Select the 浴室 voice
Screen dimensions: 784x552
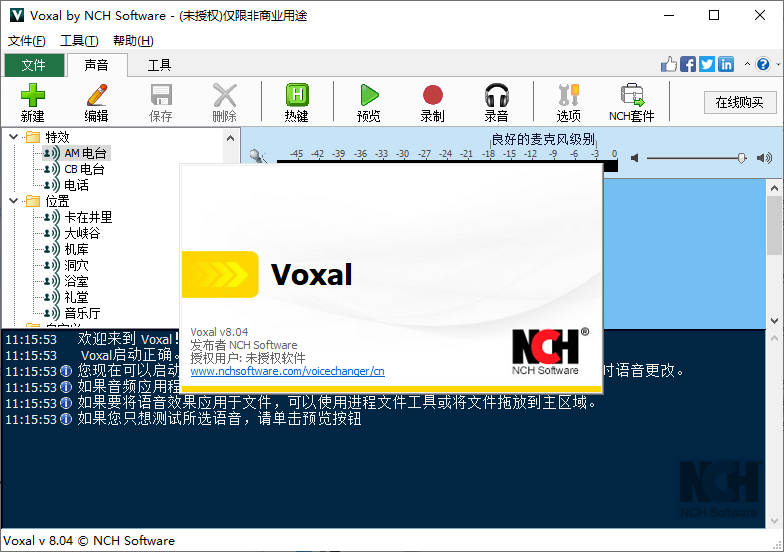pos(76,280)
